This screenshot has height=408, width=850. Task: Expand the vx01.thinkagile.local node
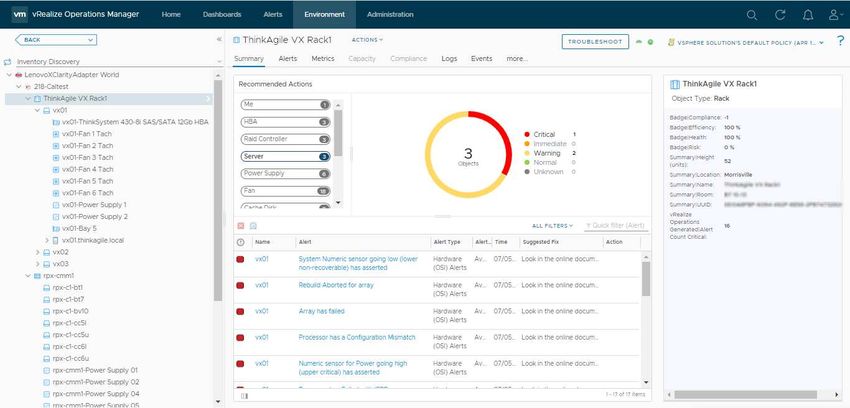[47, 241]
